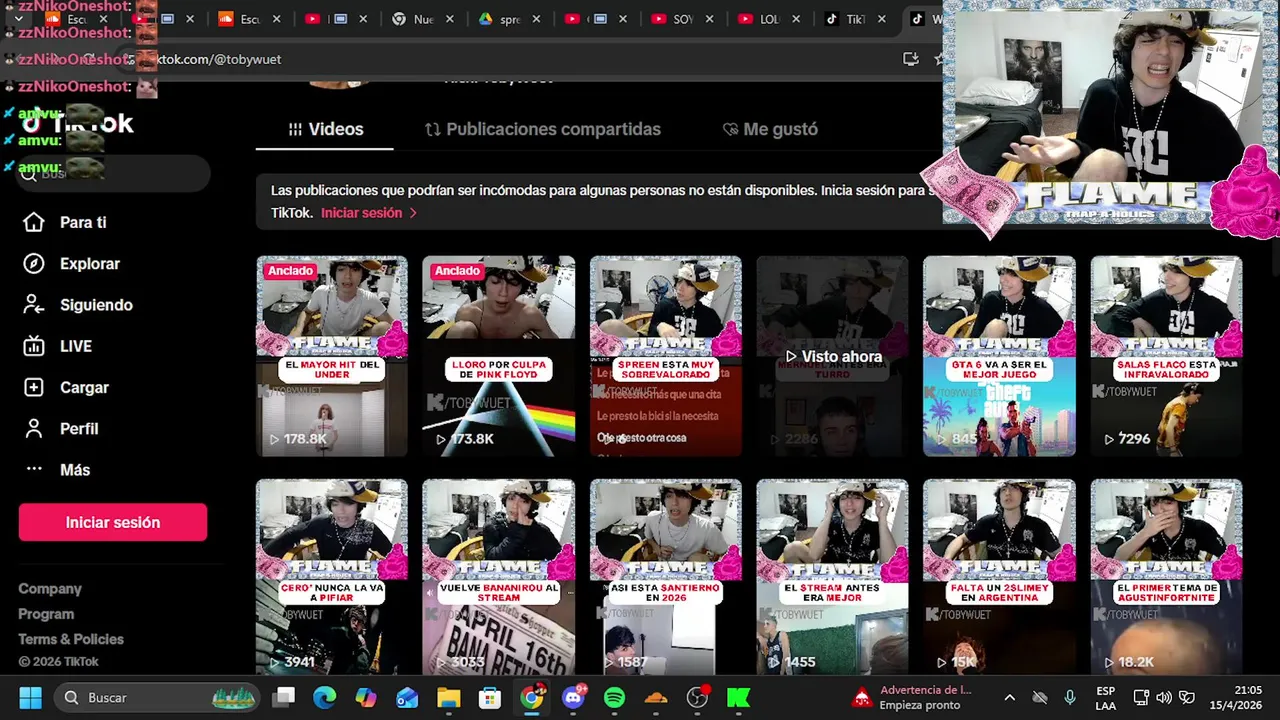Switch to the Me gustó tab
This screenshot has height=720, width=1280.
click(770, 129)
